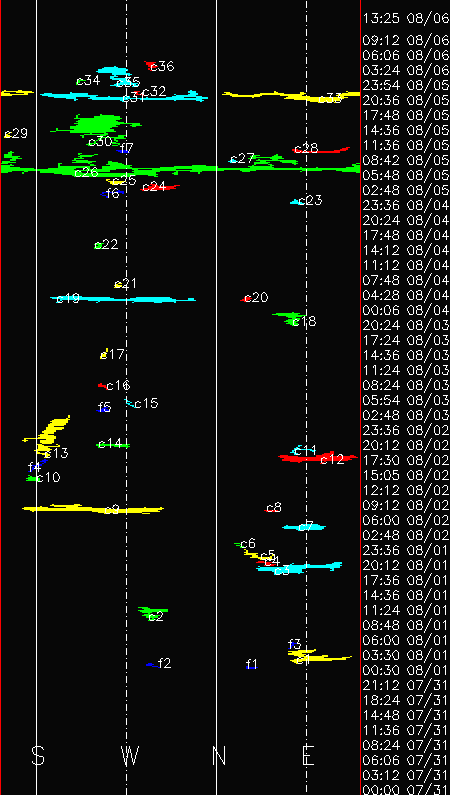
Task: Click the 00:30 08/01 time label
Action: point(406,670)
